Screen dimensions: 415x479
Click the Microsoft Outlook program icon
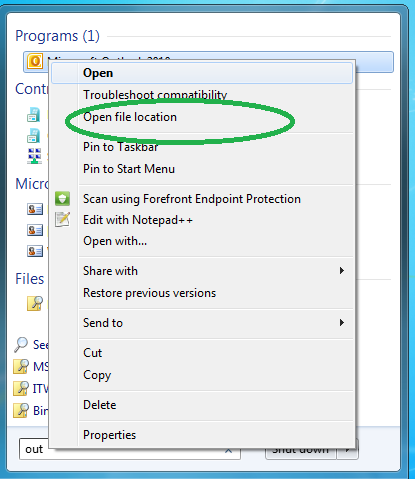35,61
